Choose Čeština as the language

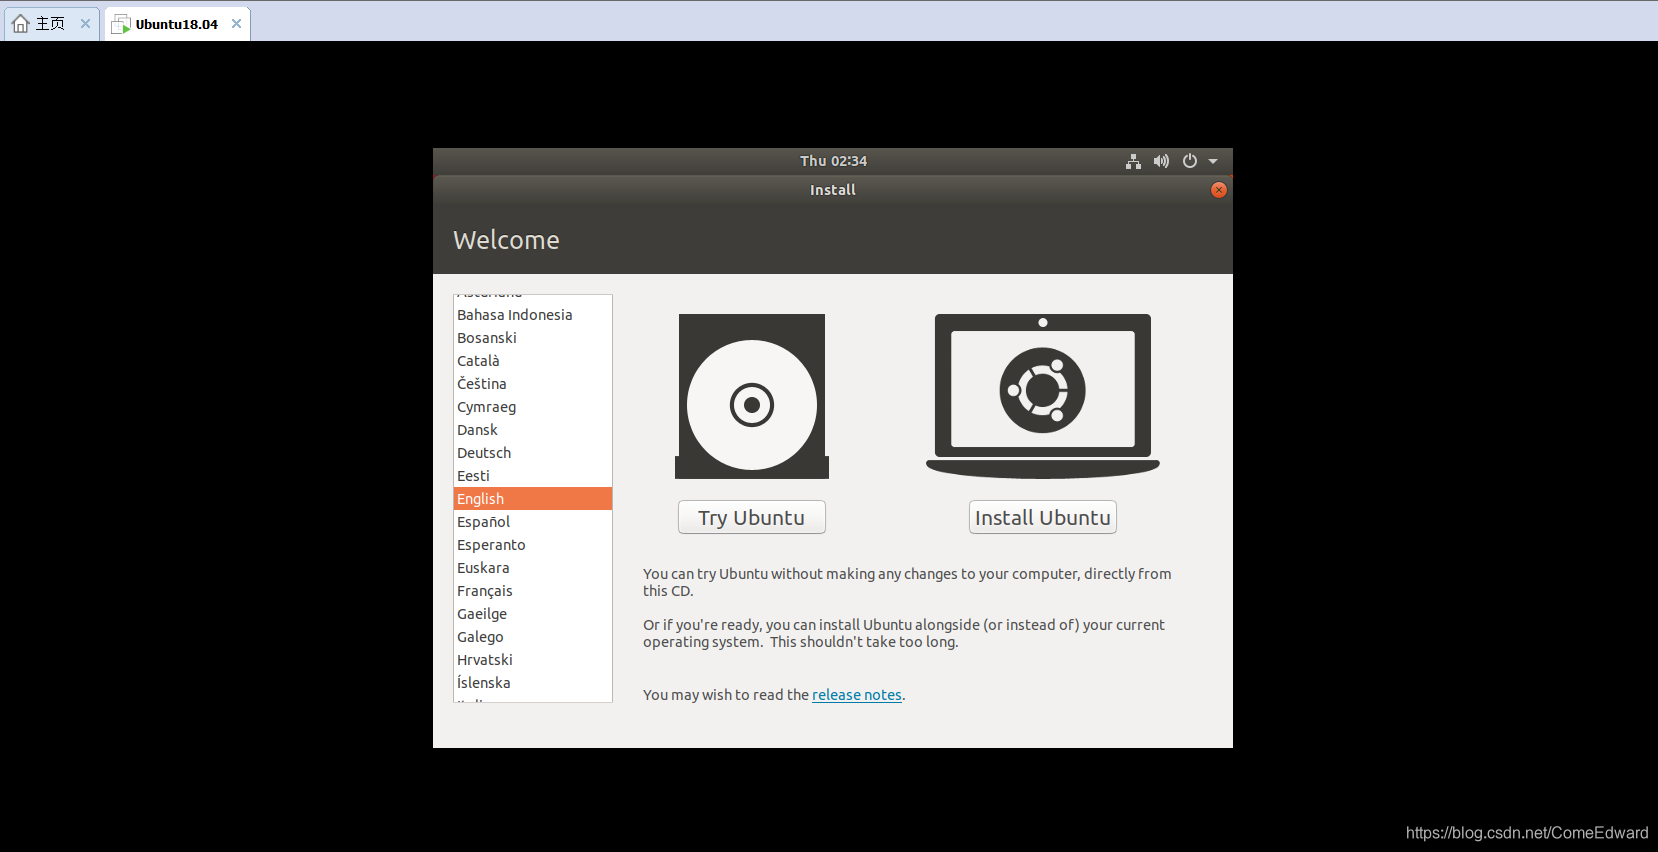(533, 384)
